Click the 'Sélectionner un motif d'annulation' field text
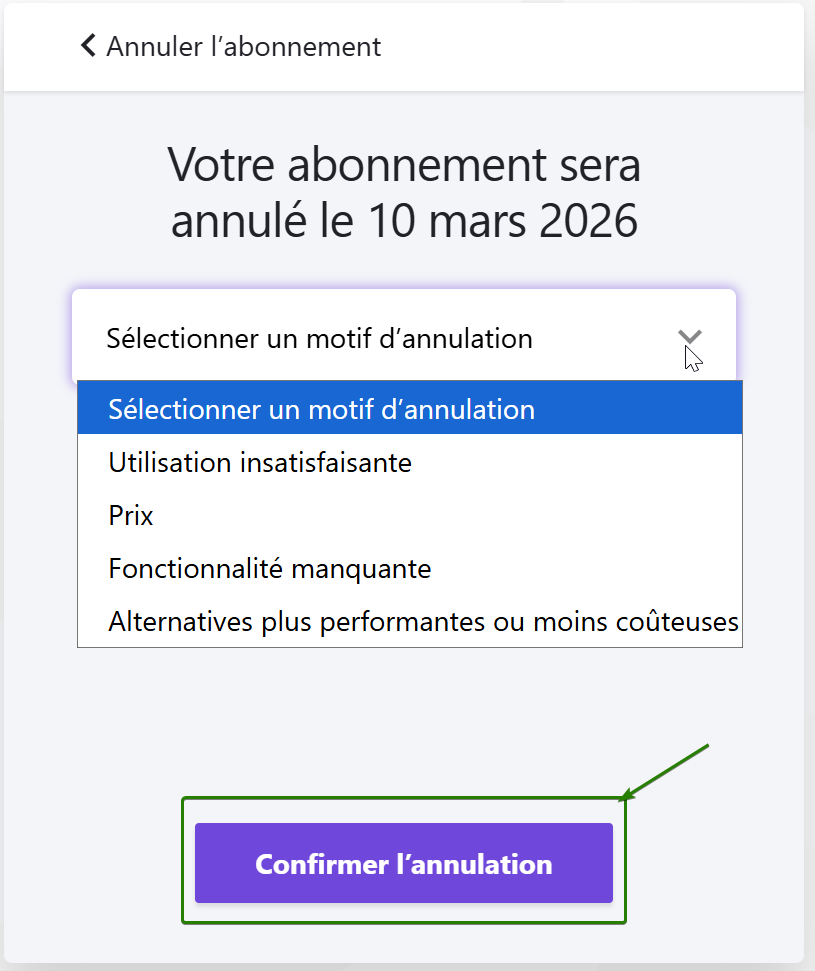 [x=319, y=338]
